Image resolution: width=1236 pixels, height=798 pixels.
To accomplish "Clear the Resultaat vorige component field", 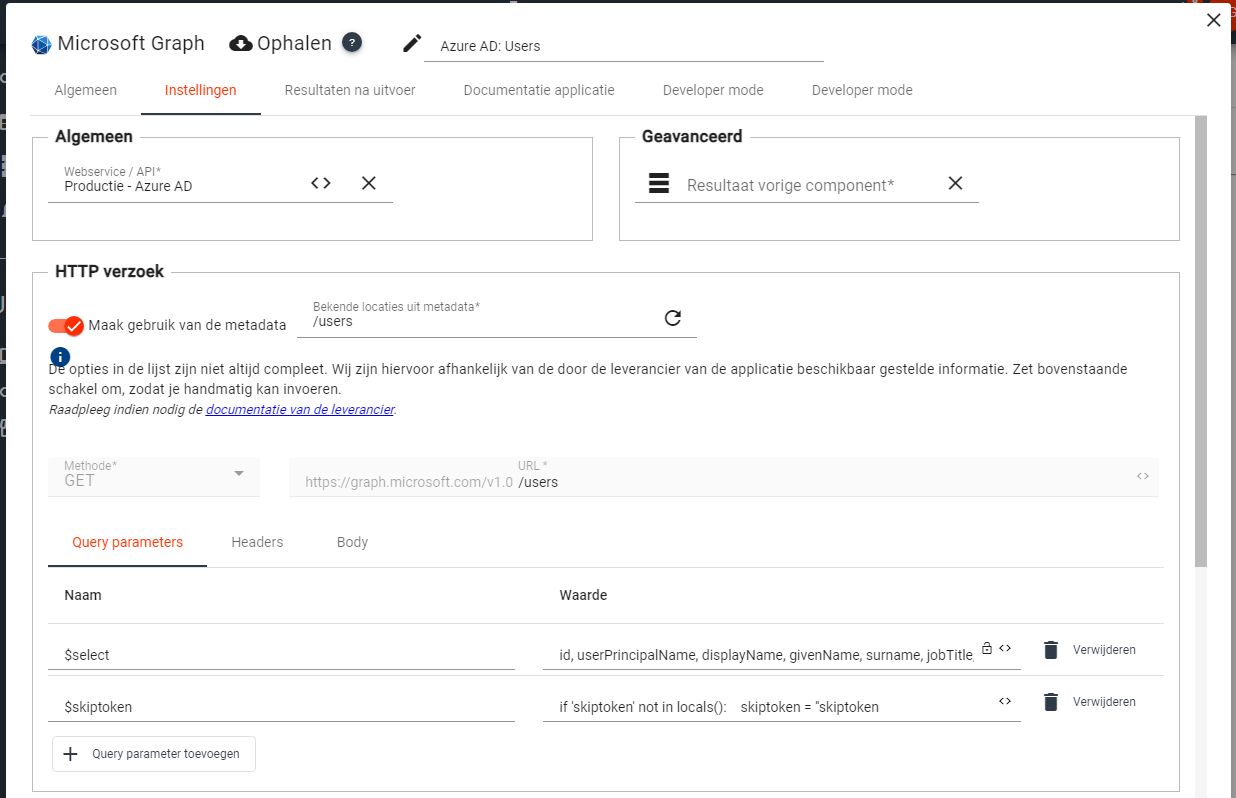I will click(x=955, y=183).
